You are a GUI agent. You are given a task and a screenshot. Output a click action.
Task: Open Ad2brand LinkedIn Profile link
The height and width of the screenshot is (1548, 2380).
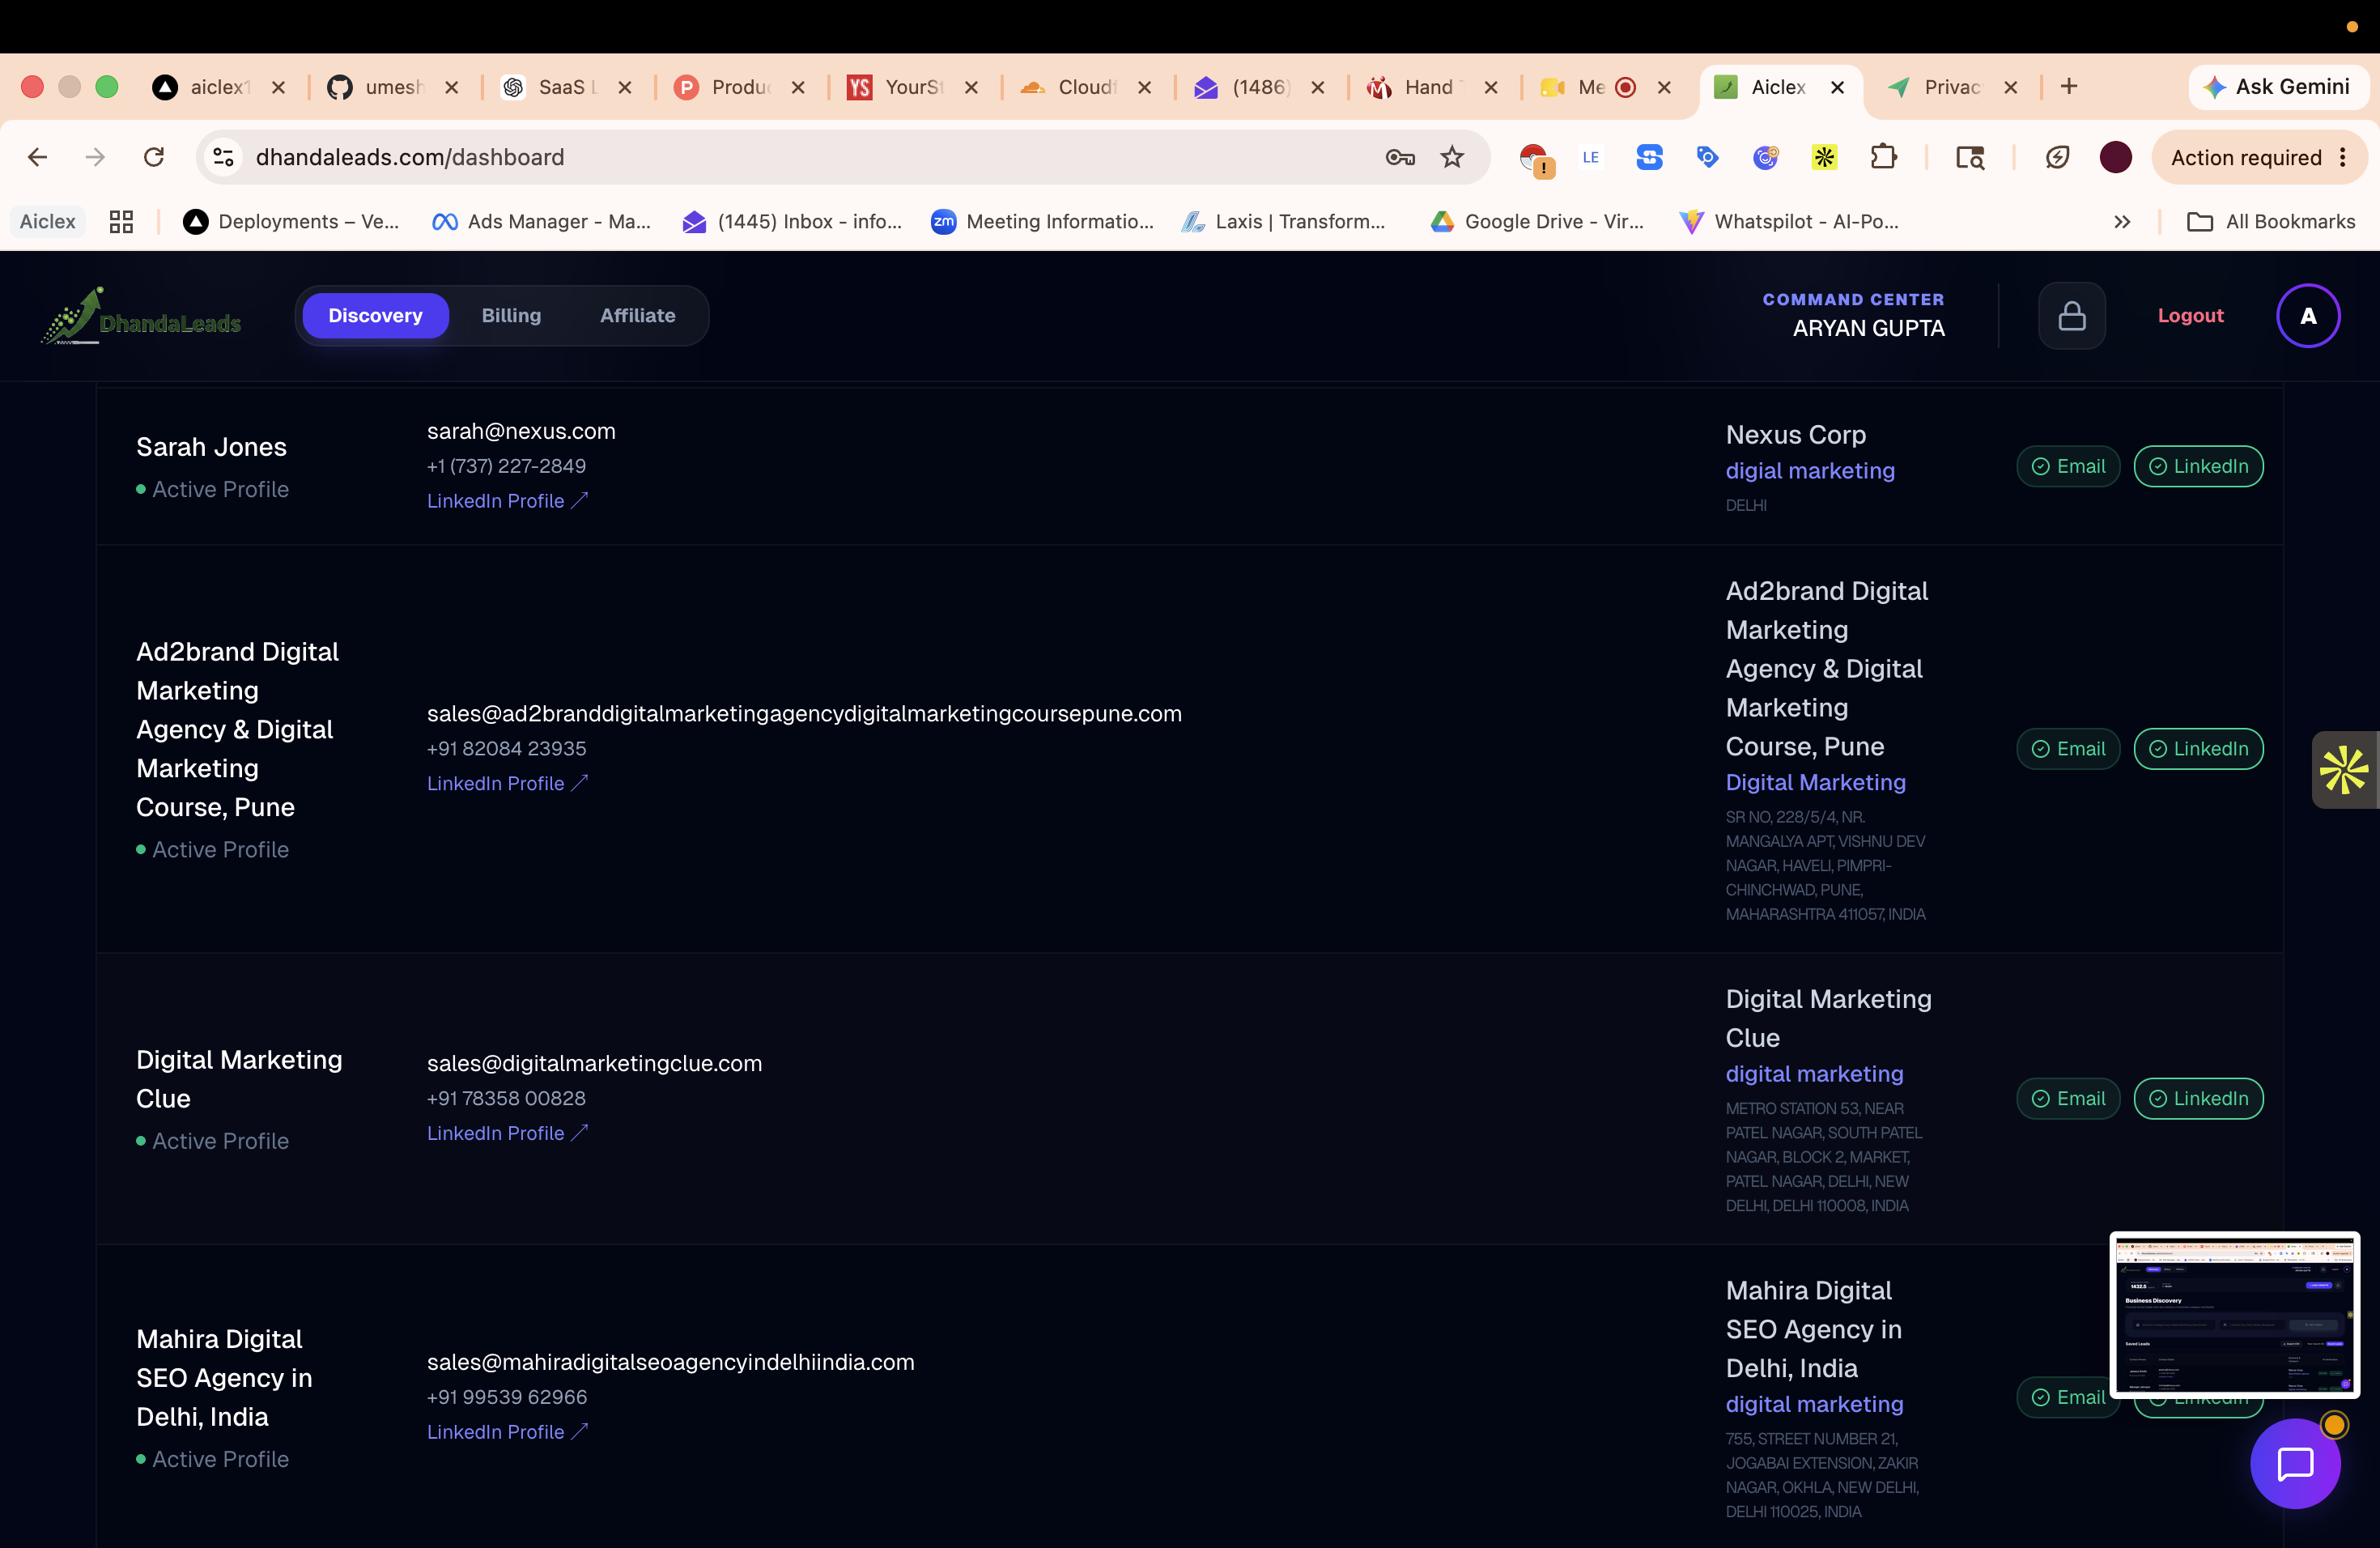tap(507, 784)
